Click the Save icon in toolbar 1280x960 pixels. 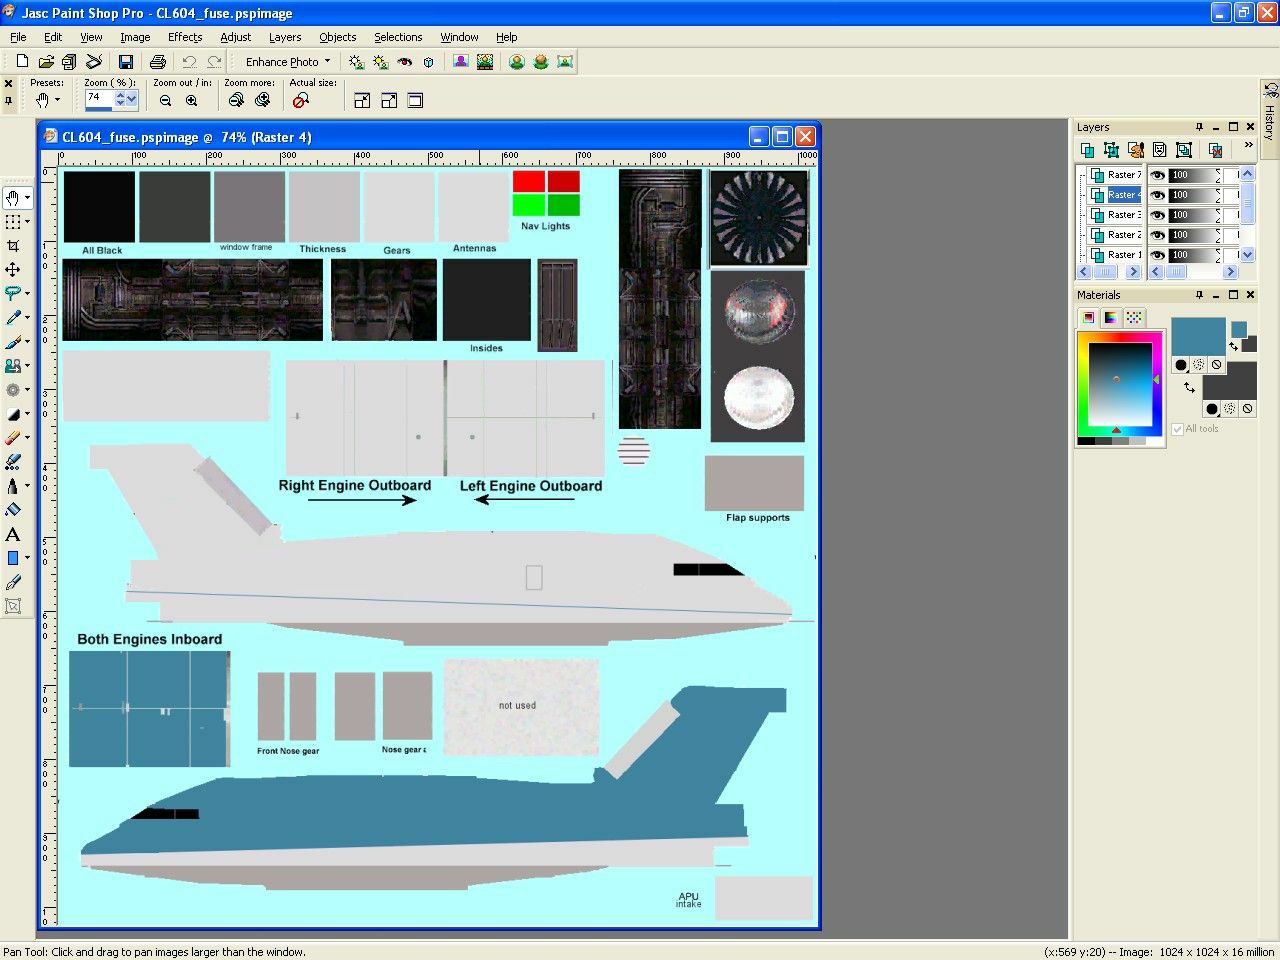click(126, 62)
